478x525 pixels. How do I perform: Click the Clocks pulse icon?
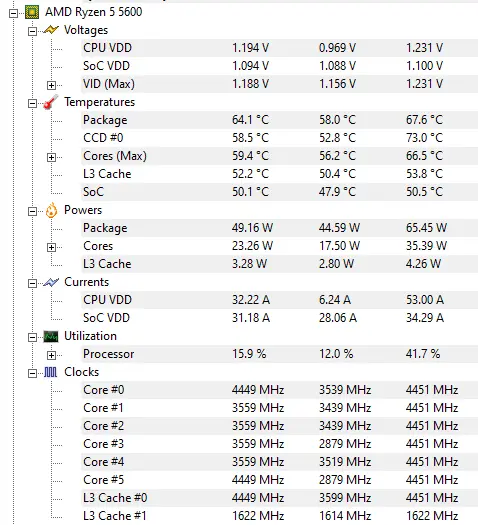(x=51, y=372)
